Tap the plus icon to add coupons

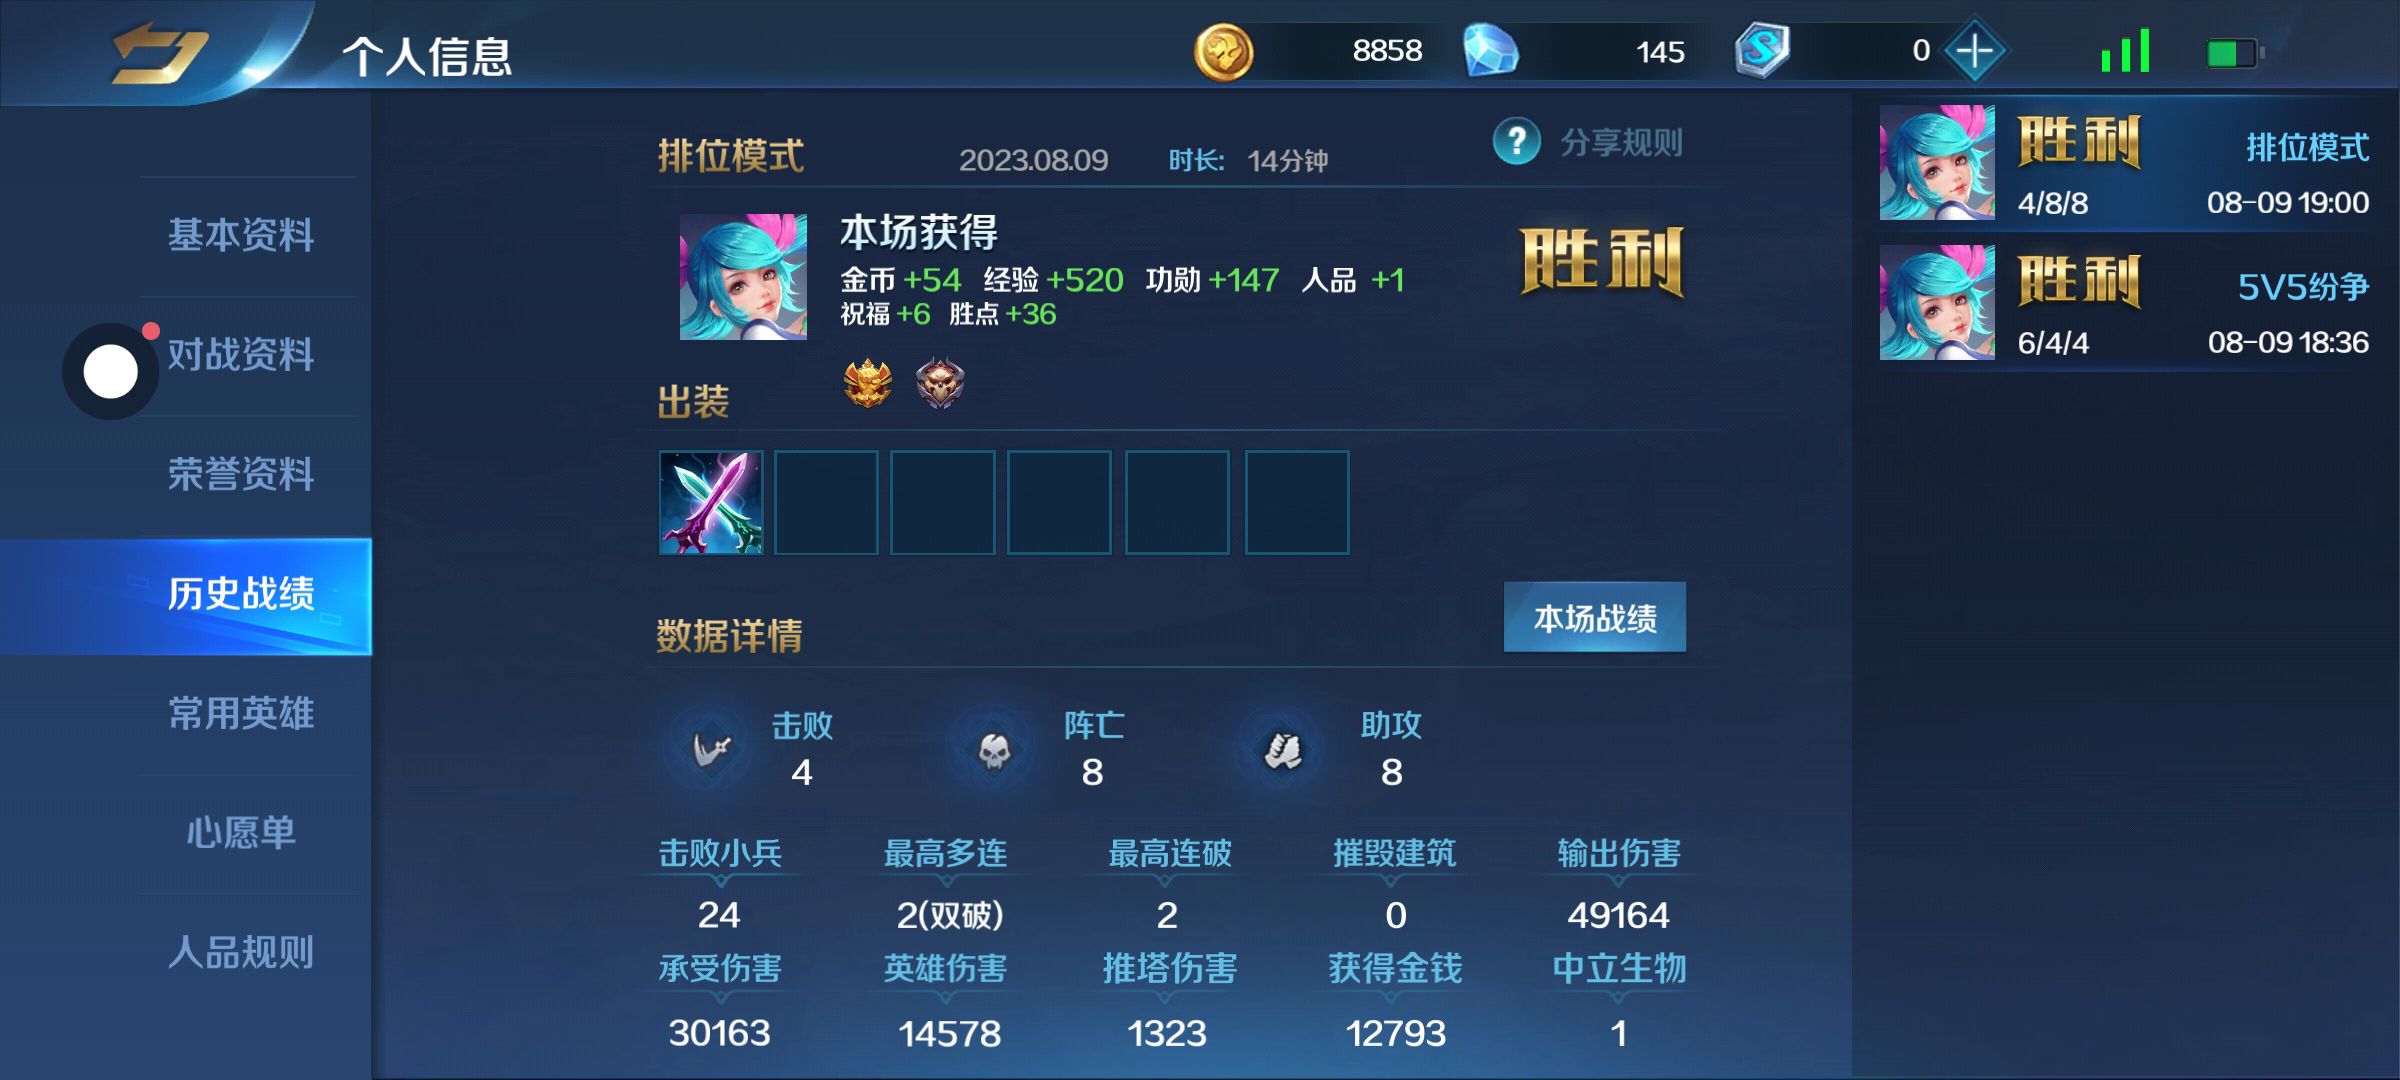coord(1974,51)
